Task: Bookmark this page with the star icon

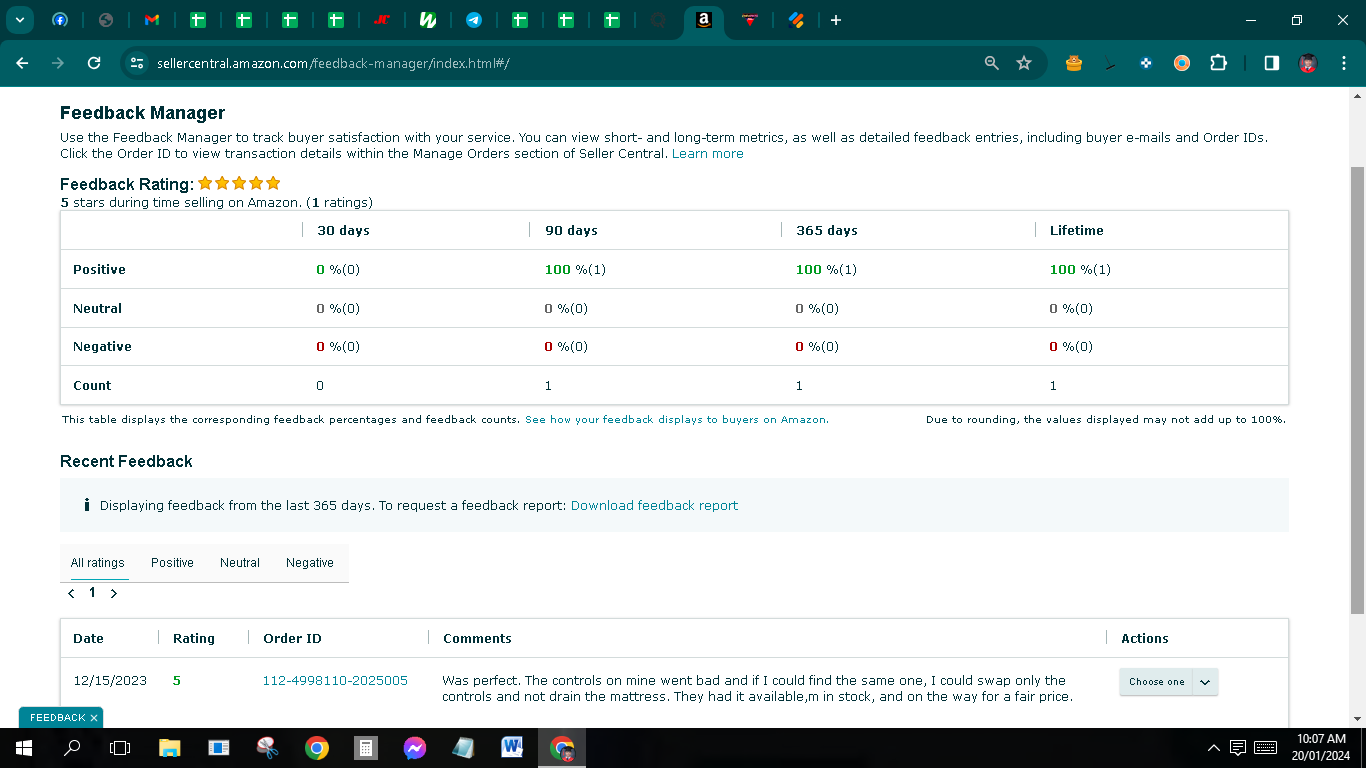Action: 1024,63
